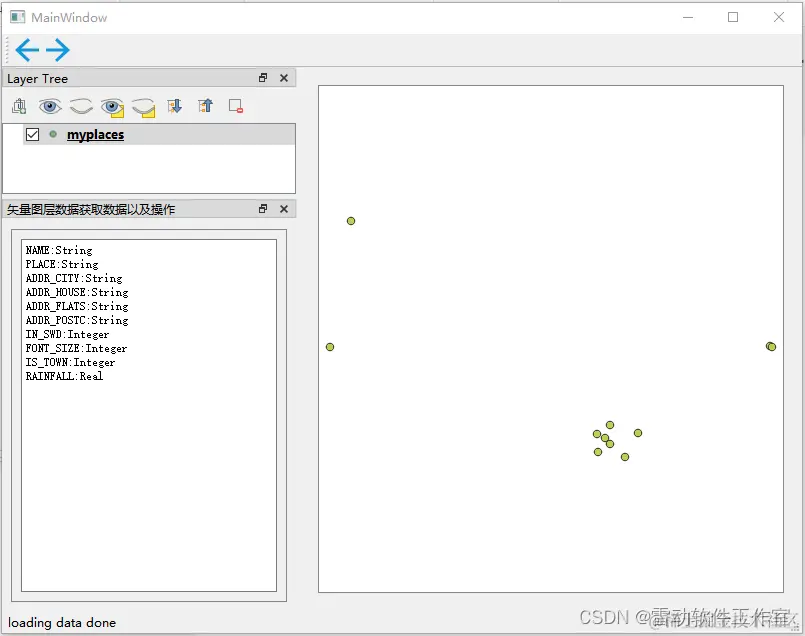Screen dimensions: 805x636
Task: Click the green point symbol beside myplaces
Action: tap(53, 134)
